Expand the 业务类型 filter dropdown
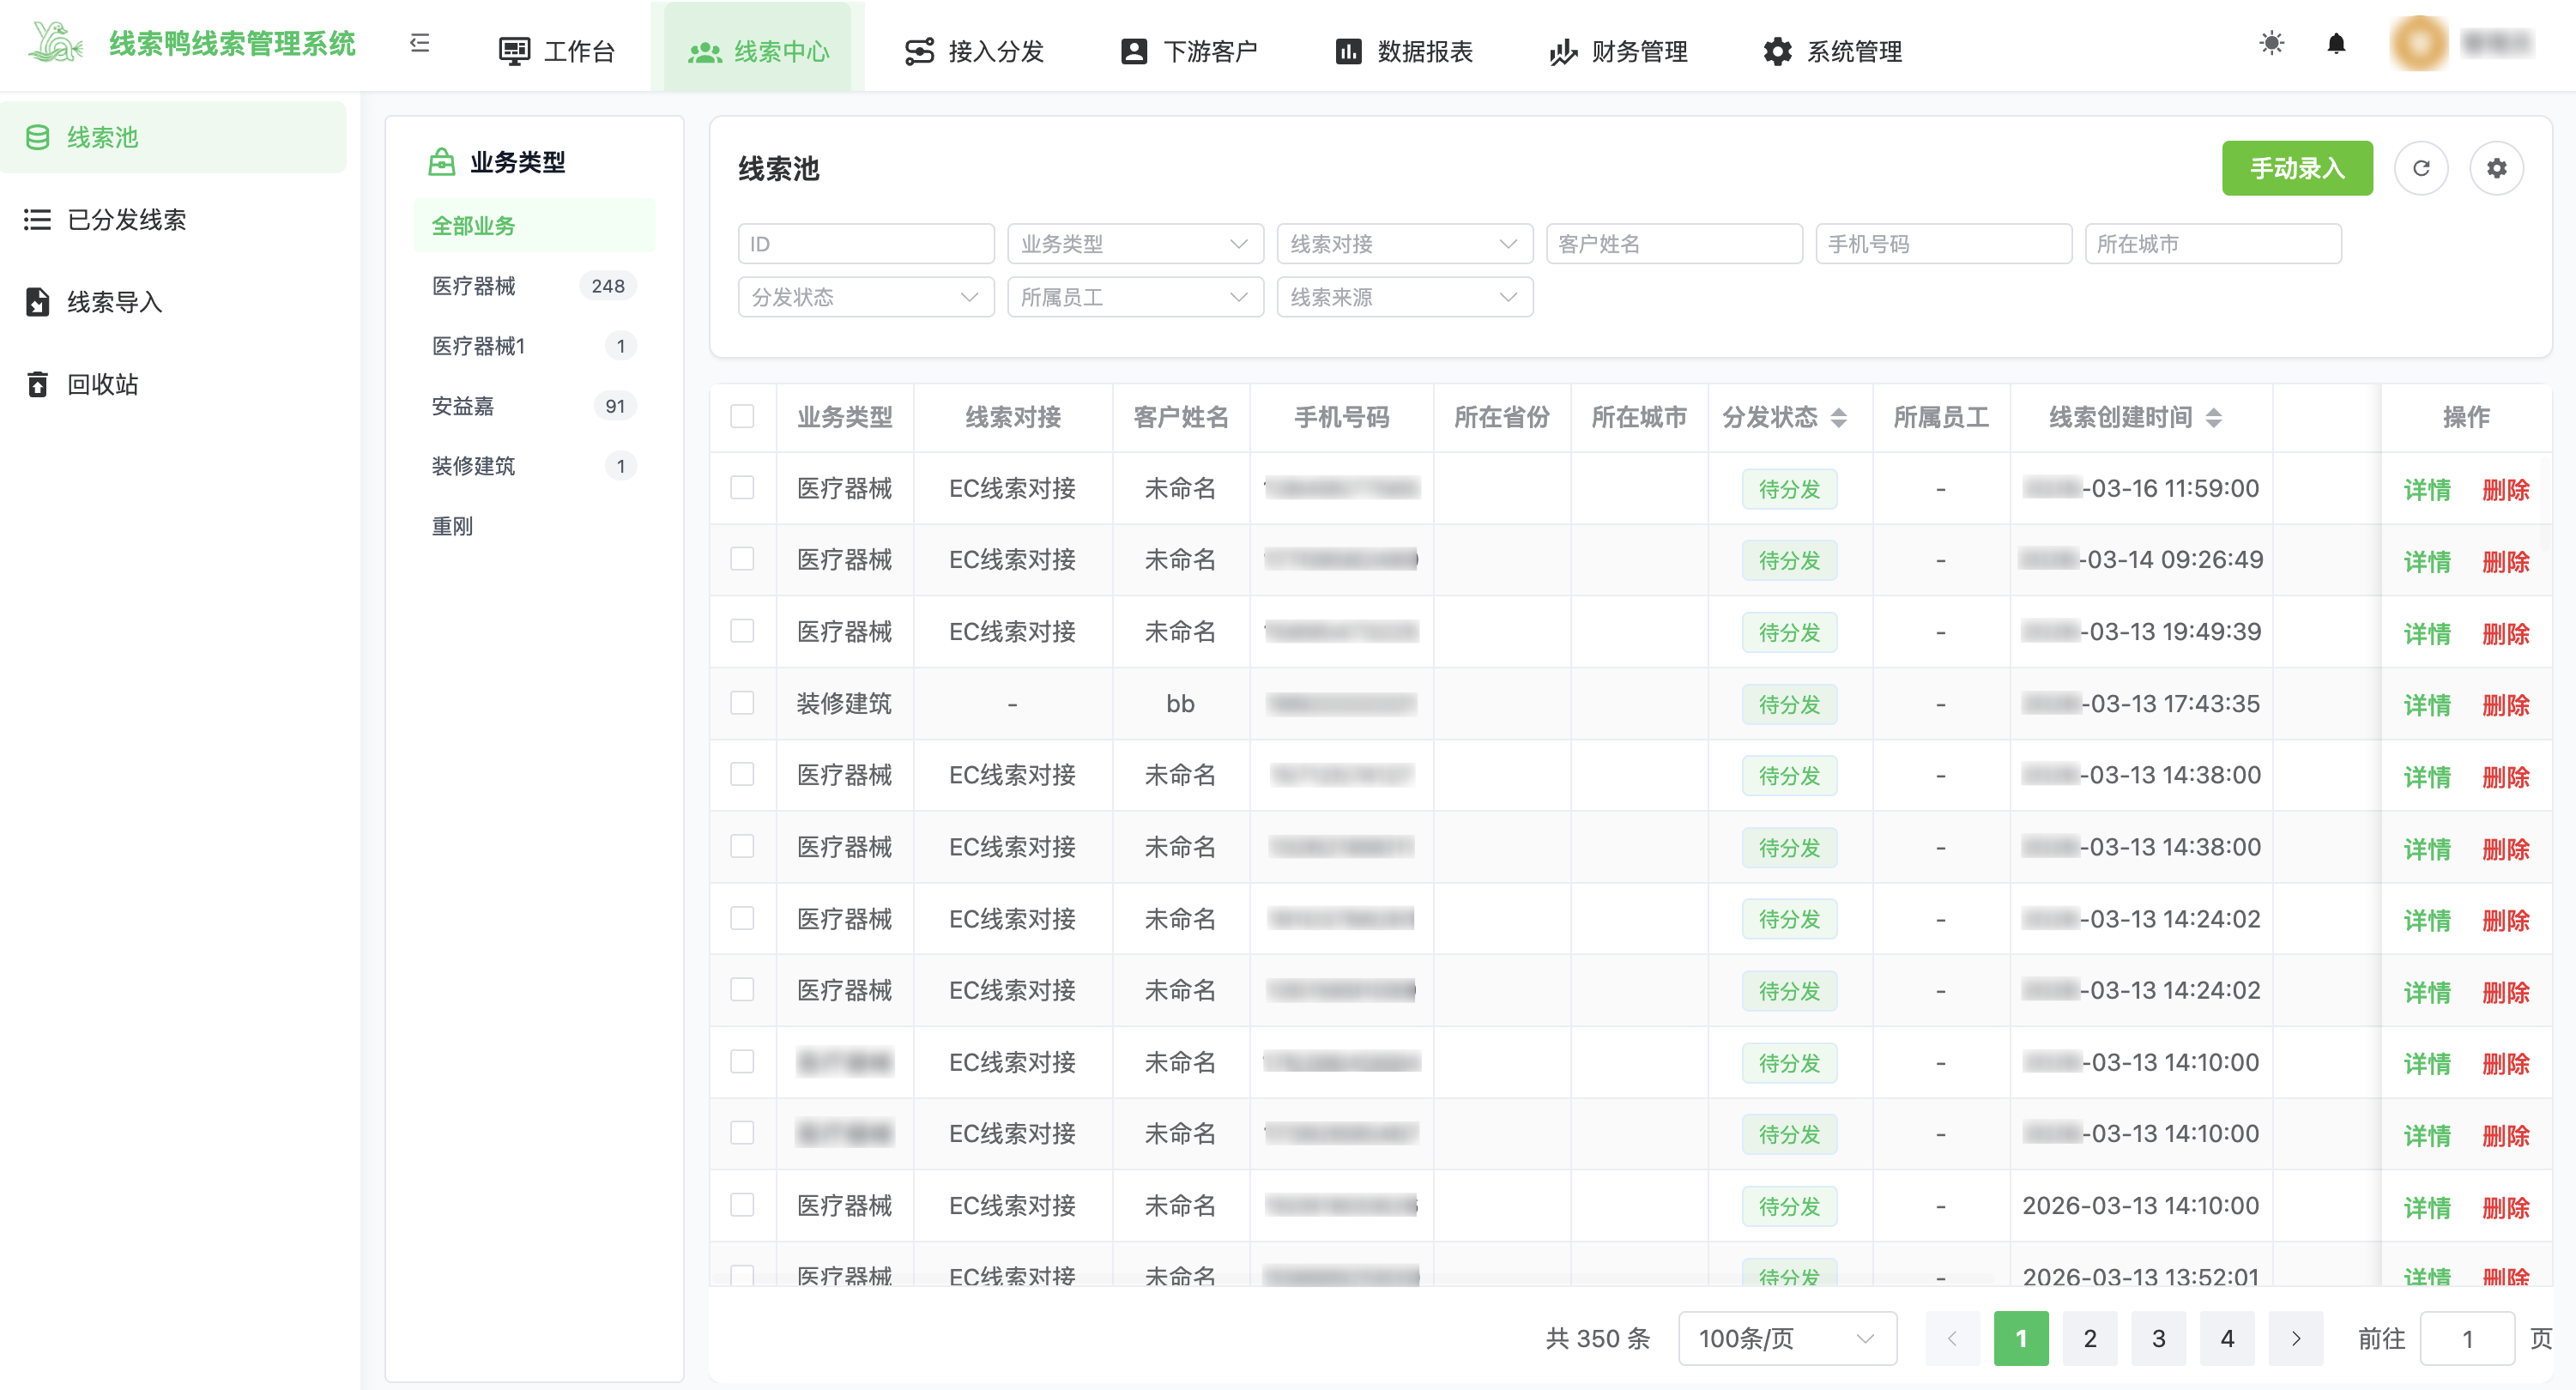 (x=1134, y=244)
